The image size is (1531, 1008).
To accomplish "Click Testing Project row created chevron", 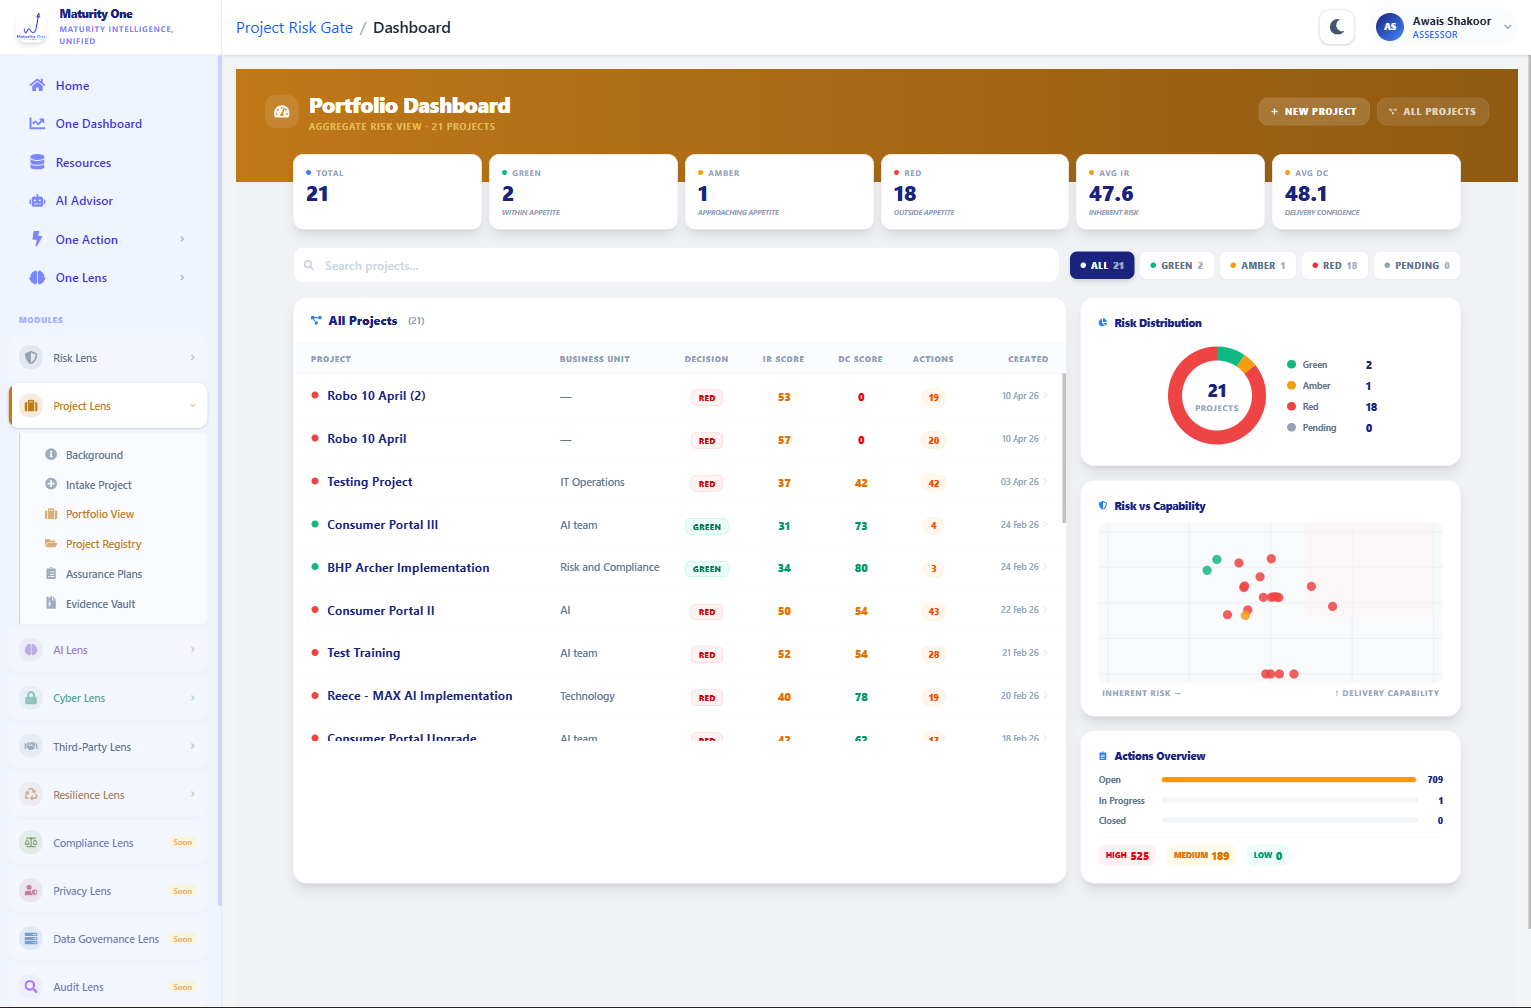I will click(x=1045, y=482).
